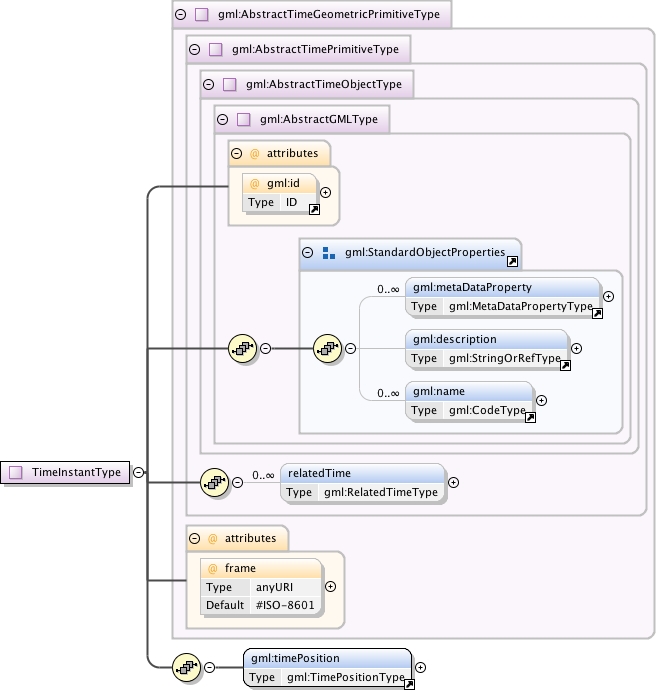The height and width of the screenshot is (692, 656).
Task: Click the ID type value of gml:id
Action: click(291, 202)
